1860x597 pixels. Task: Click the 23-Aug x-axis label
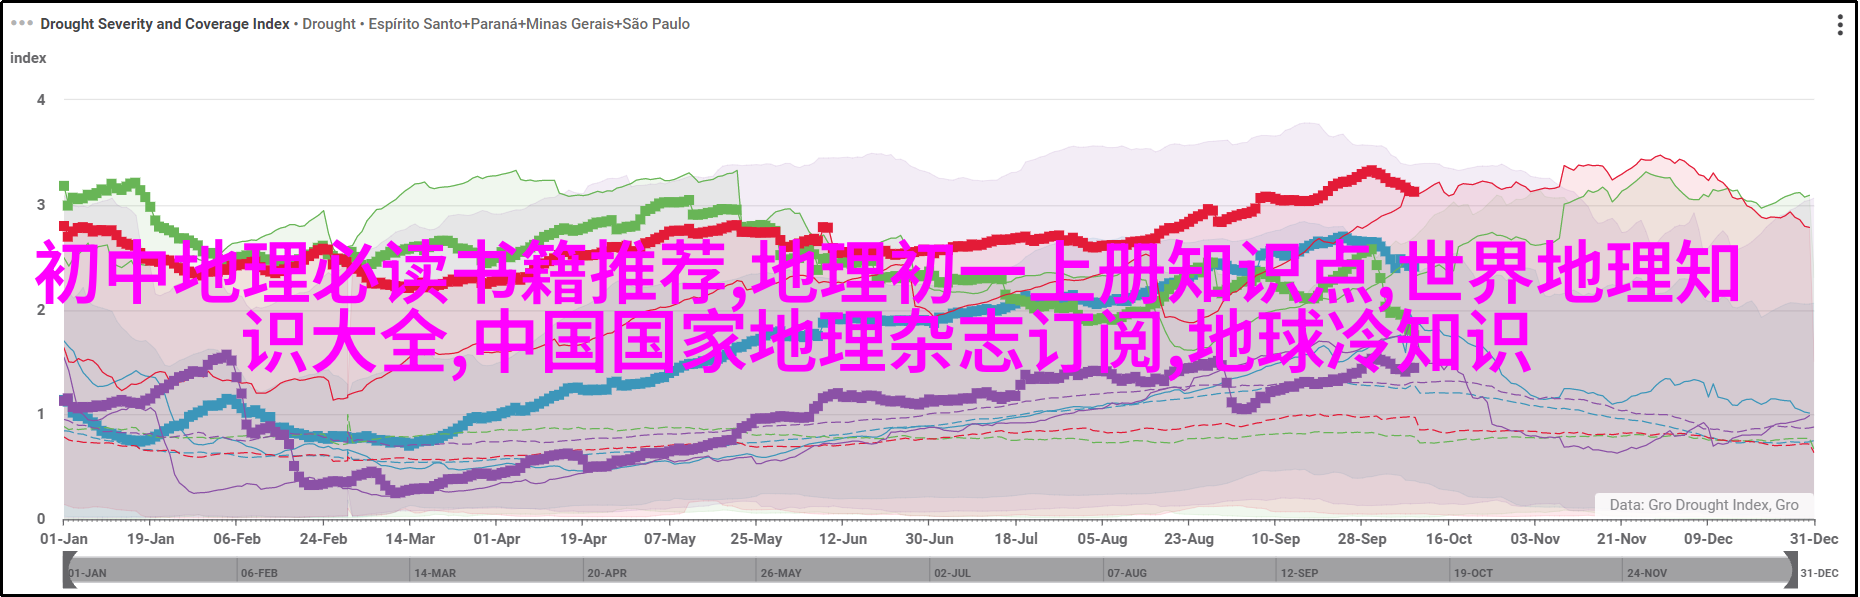(x=1189, y=539)
